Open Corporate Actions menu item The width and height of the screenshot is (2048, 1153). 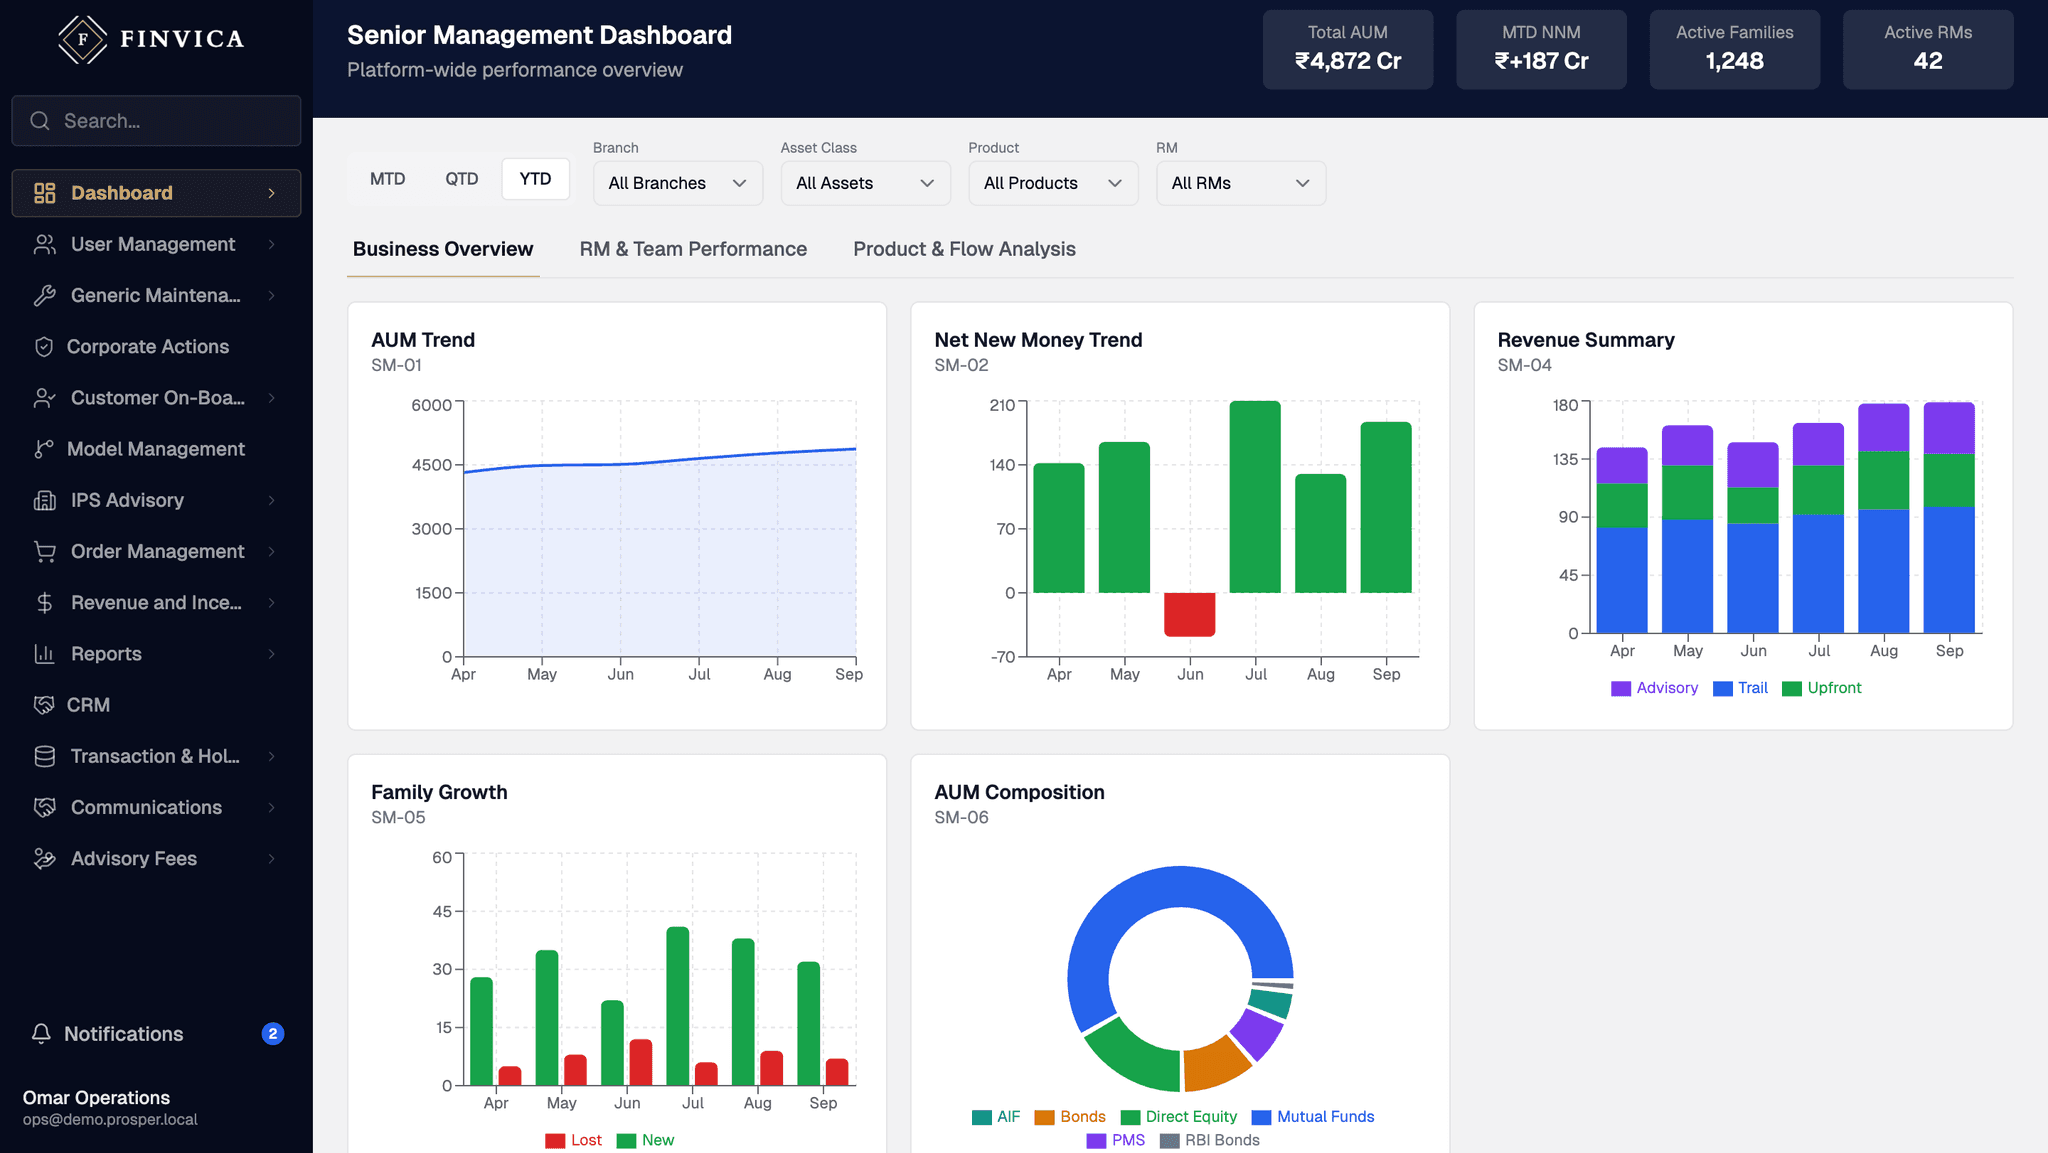pyautogui.click(x=156, y=347)
